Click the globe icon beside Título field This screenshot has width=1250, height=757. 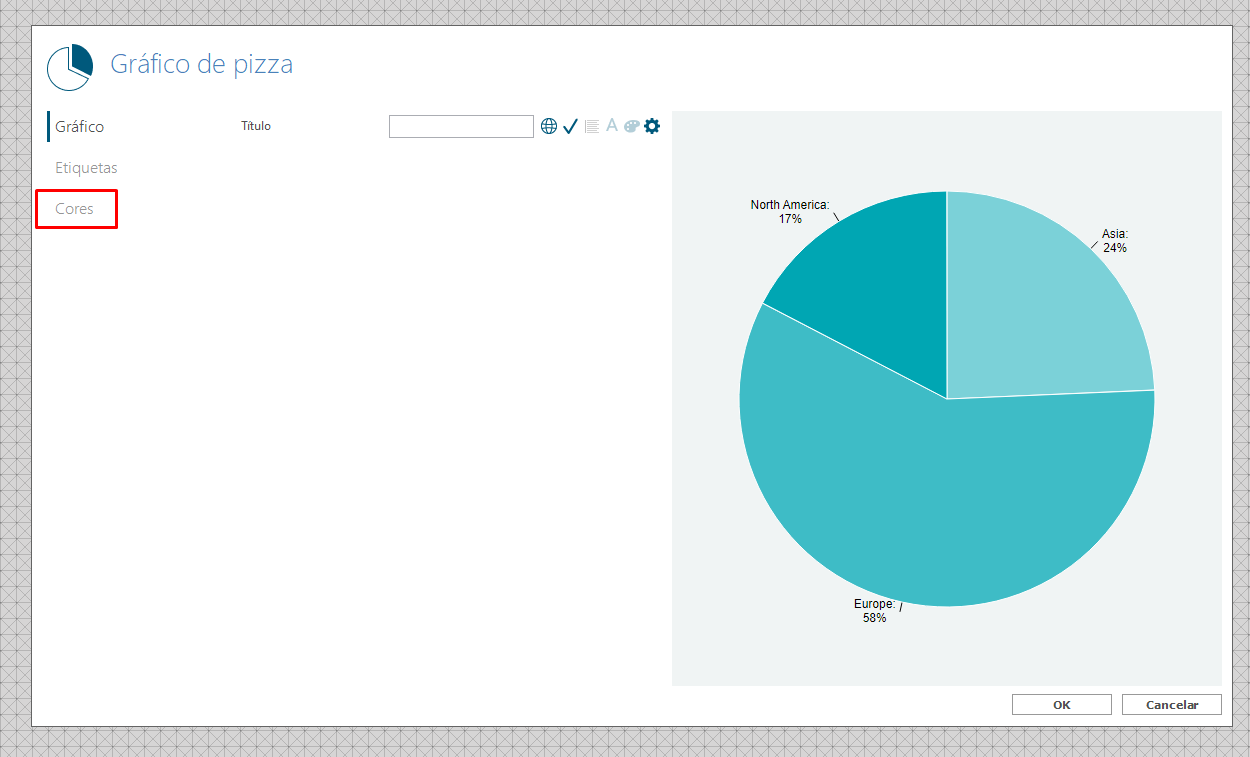(x=548, y=126)
